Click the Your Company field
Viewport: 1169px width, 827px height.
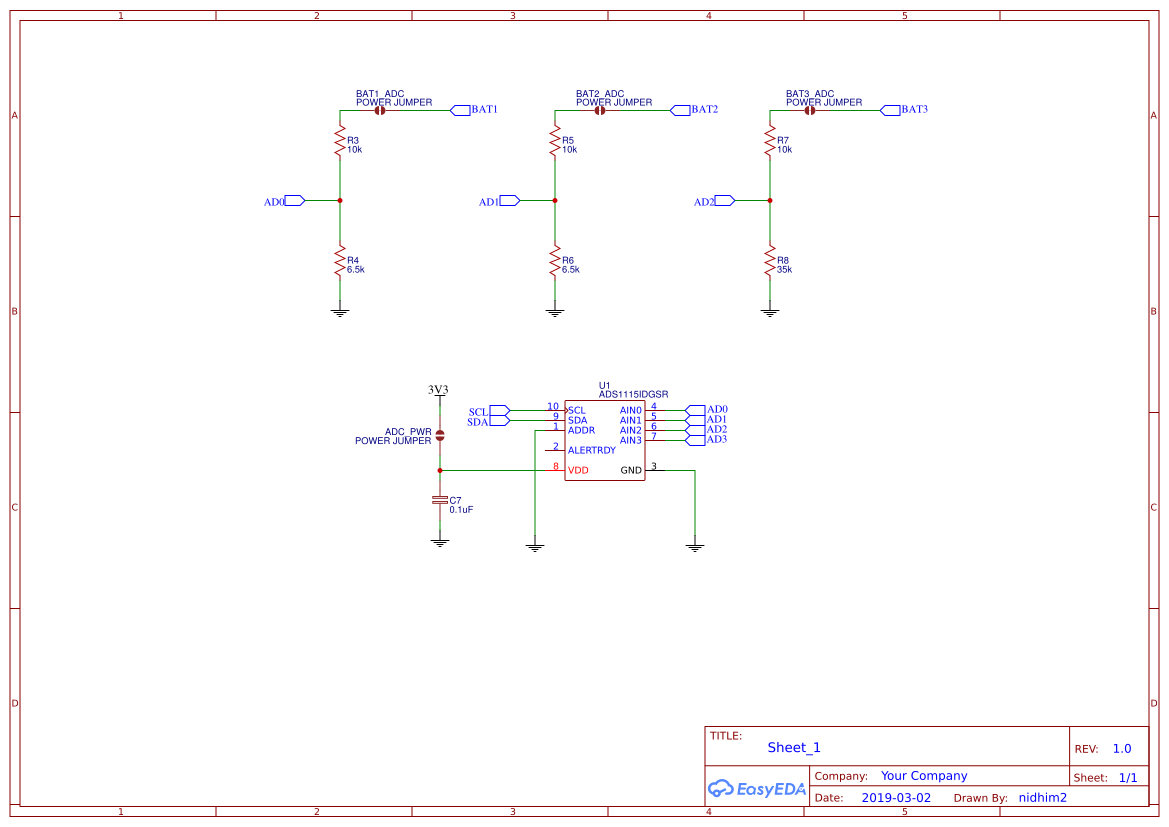pos(922,775)
